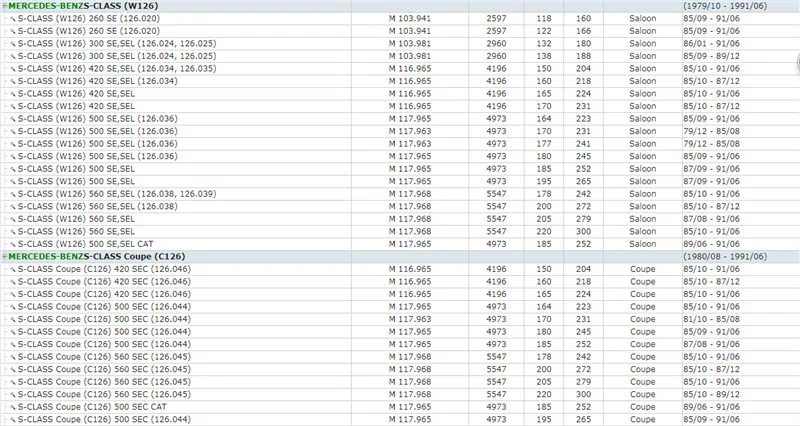Click the 272 hp cell in the 560 SE,SEL (126.038) row
800x426 pixels.
click(x=583, y=206)
